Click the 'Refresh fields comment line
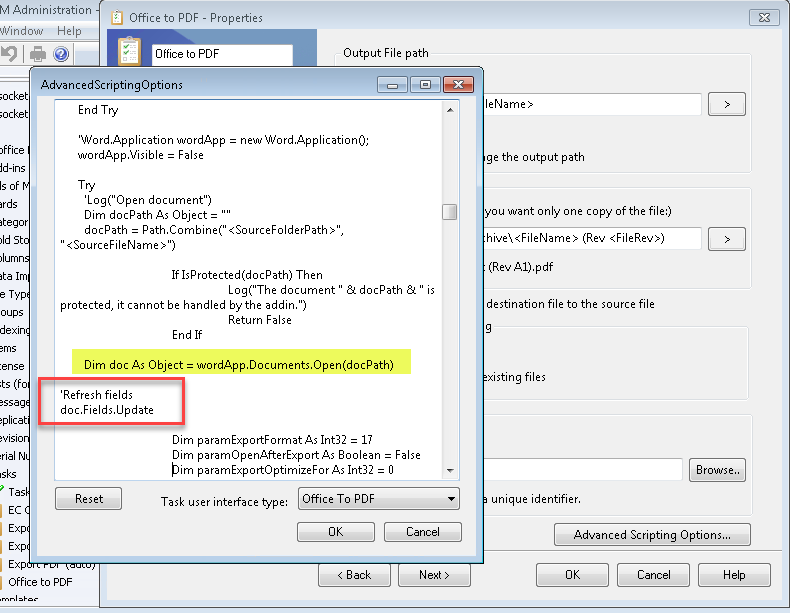Viewport: 790px width, 613px height. click(96, 395)
